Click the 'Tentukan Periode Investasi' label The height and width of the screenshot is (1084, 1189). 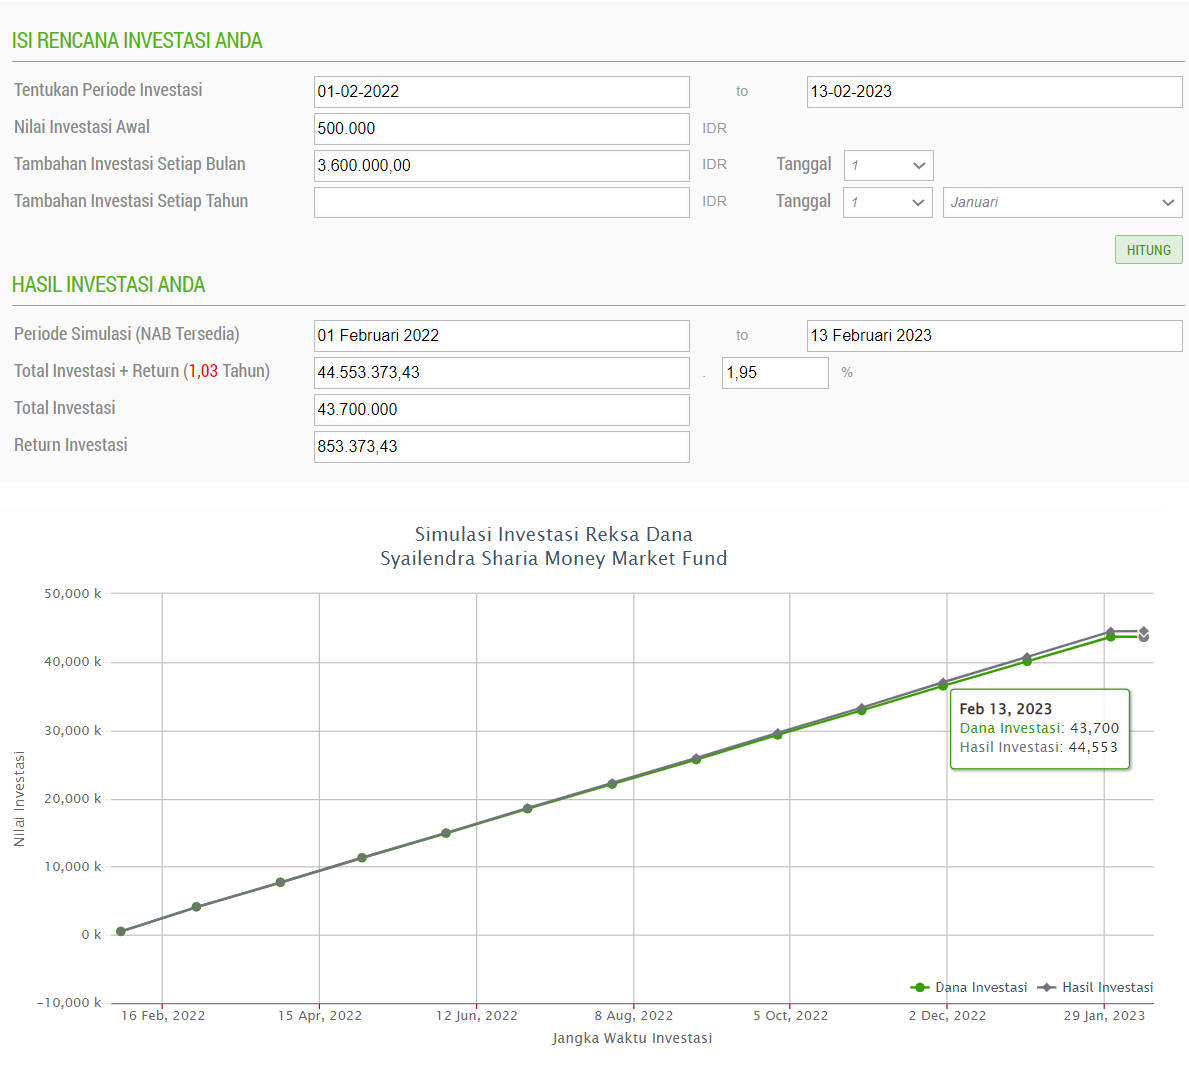click(108, 90)
